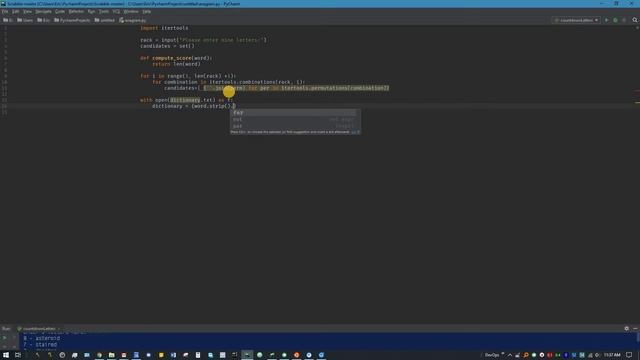Open the Navigate menu

click(x=43, y=11)
